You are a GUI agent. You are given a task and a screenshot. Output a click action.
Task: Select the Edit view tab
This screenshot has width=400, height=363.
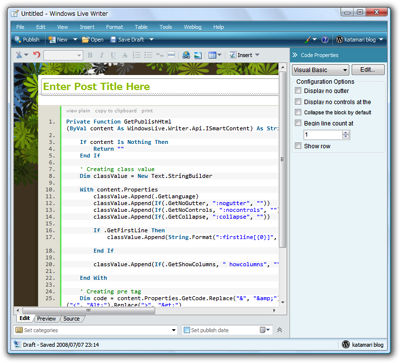25,318
